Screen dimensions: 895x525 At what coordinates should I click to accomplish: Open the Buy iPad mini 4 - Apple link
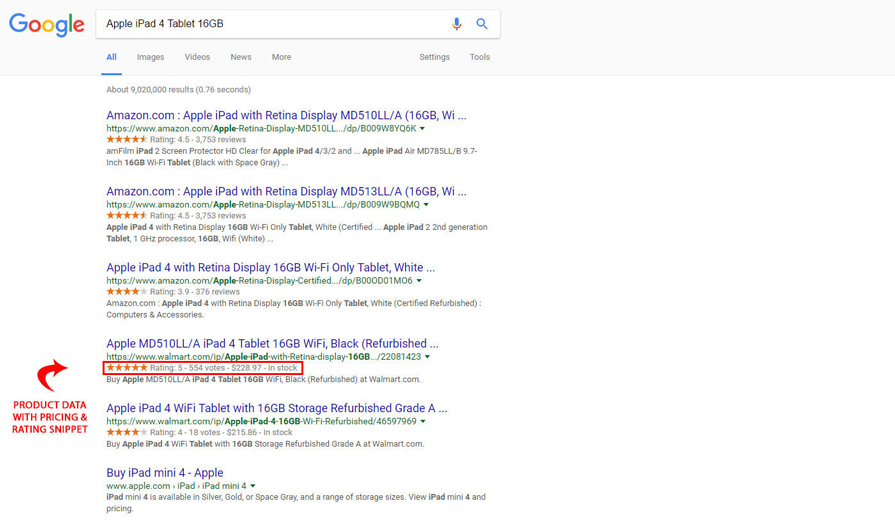165,472
